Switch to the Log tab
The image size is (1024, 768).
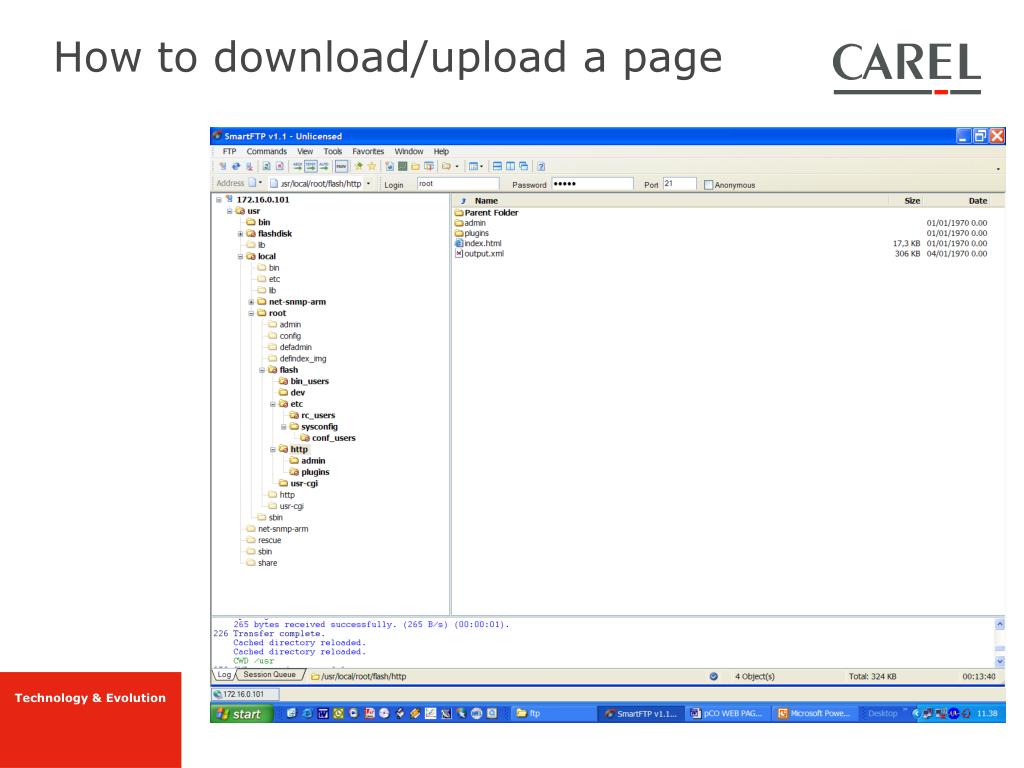[x=224, y=675]
